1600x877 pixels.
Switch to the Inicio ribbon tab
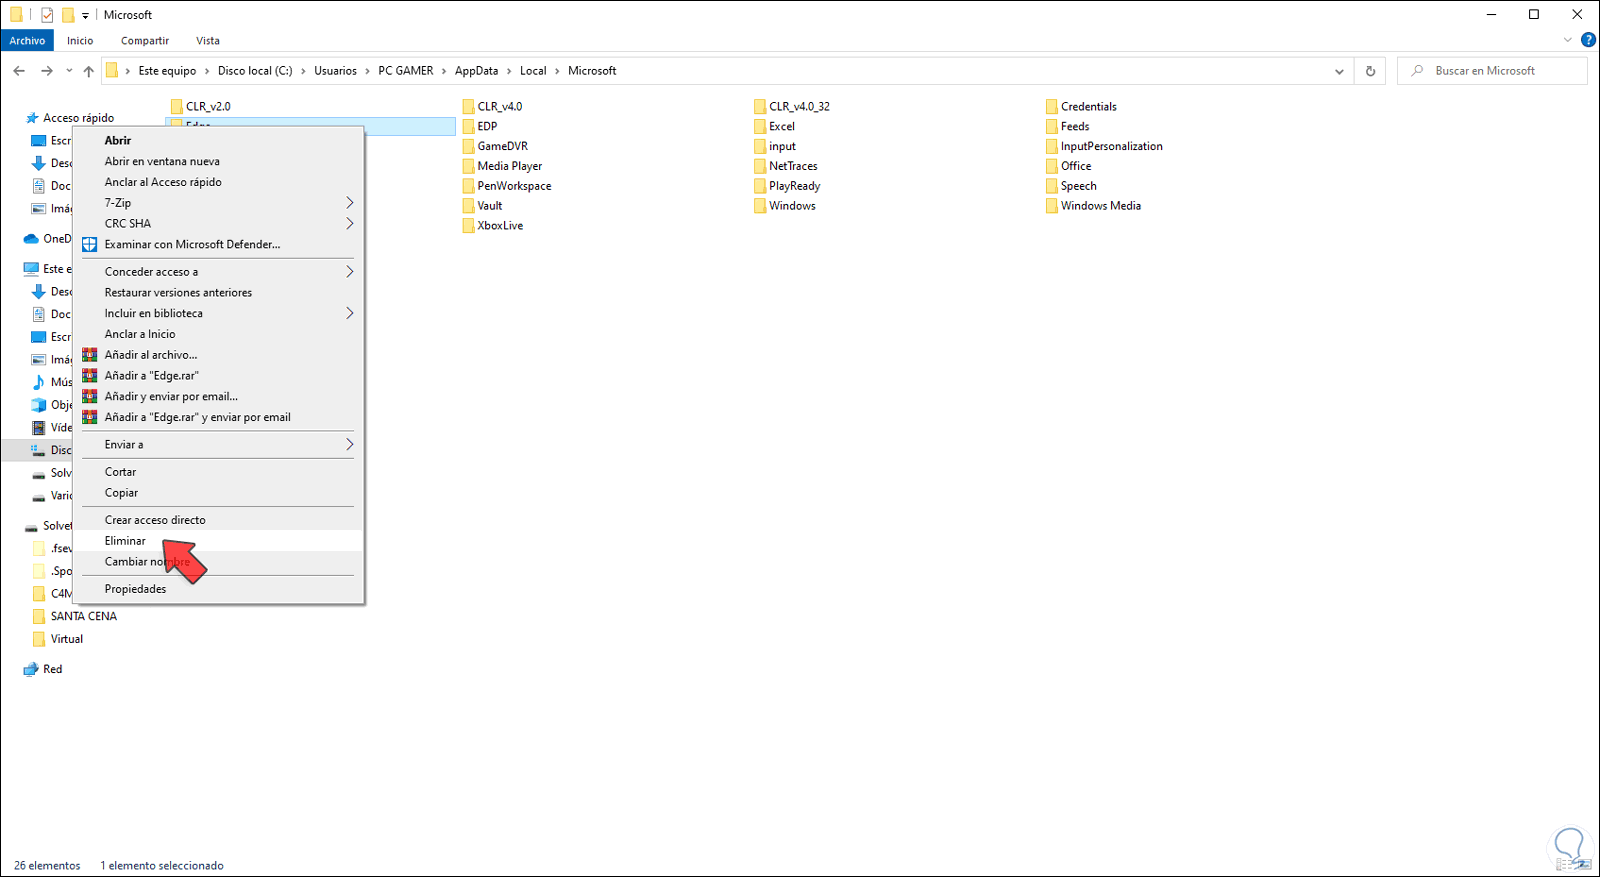tap(80, 40)
